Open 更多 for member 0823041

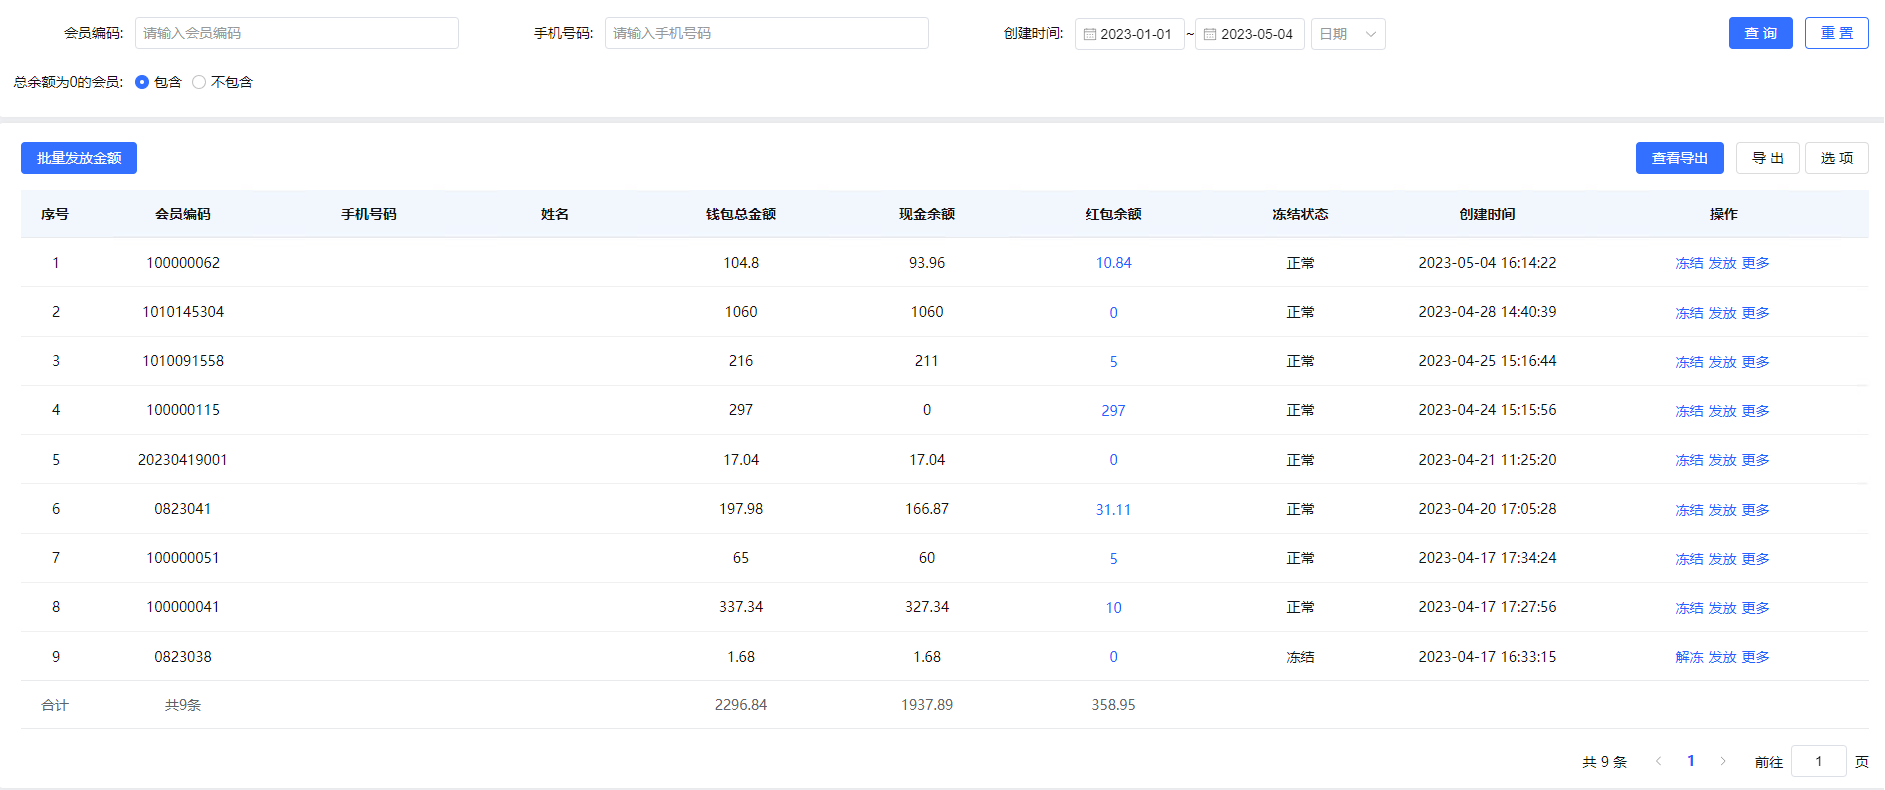(x=1755, y=510)
